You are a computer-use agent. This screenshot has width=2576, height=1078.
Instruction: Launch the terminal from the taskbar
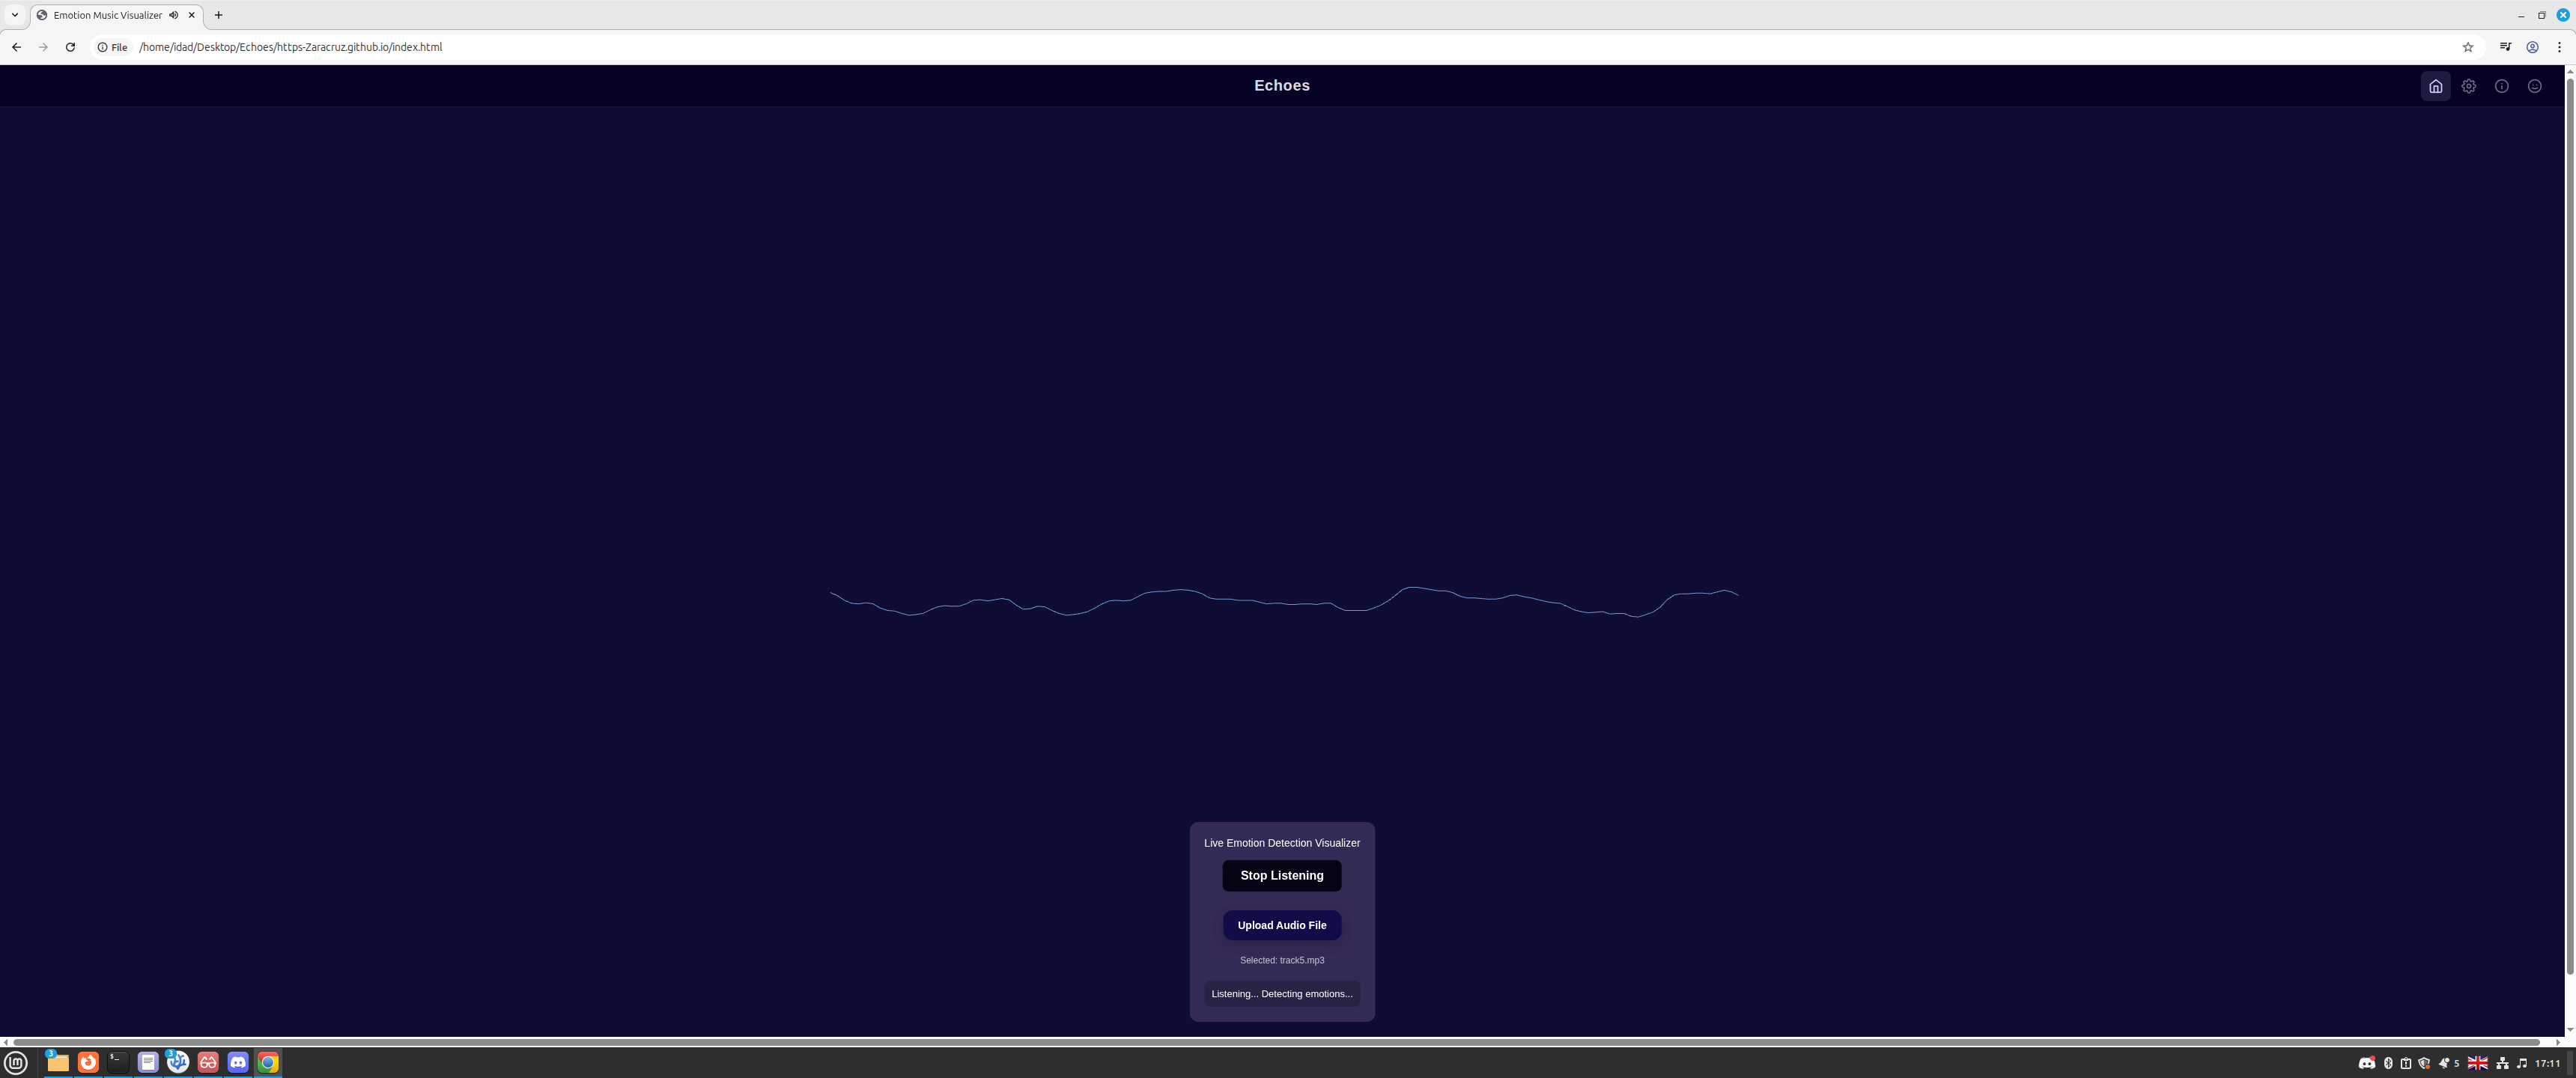[118, 1063]
